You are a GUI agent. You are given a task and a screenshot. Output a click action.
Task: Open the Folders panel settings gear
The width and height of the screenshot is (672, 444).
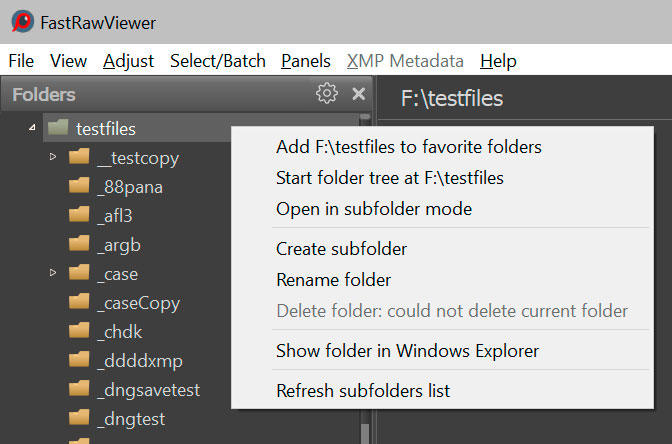[326, 94]
